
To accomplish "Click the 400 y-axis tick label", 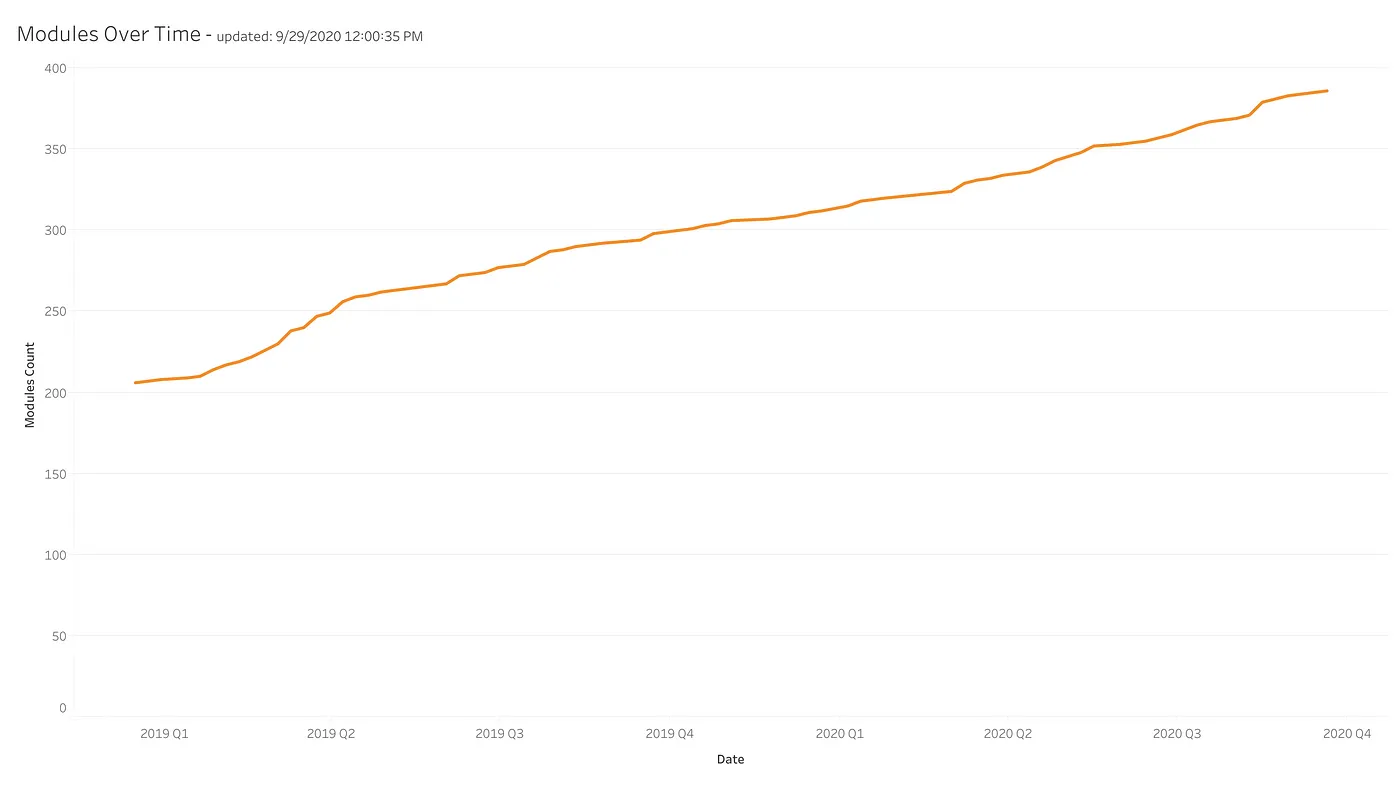I will click(55, 68).
